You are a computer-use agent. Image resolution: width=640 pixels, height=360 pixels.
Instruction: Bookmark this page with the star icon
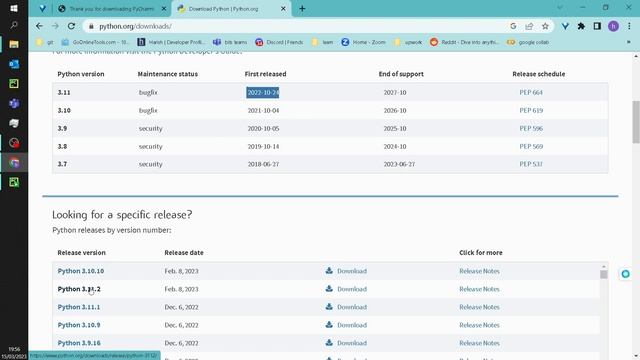pyautogui.click(x=545, y=26)
